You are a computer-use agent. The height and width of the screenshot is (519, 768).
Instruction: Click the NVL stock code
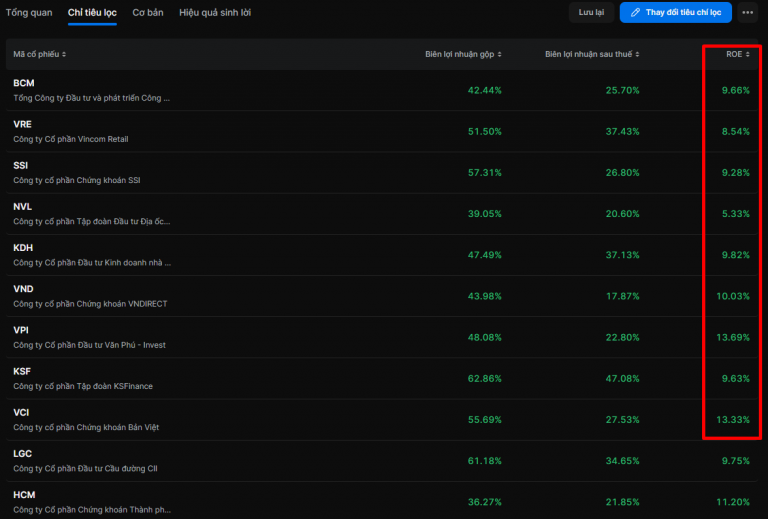click(22, 206)
